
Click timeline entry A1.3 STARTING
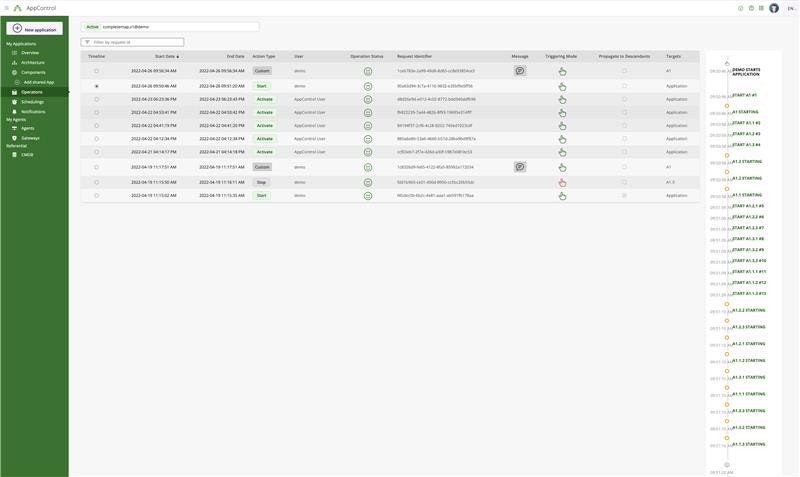coord(747,162)
